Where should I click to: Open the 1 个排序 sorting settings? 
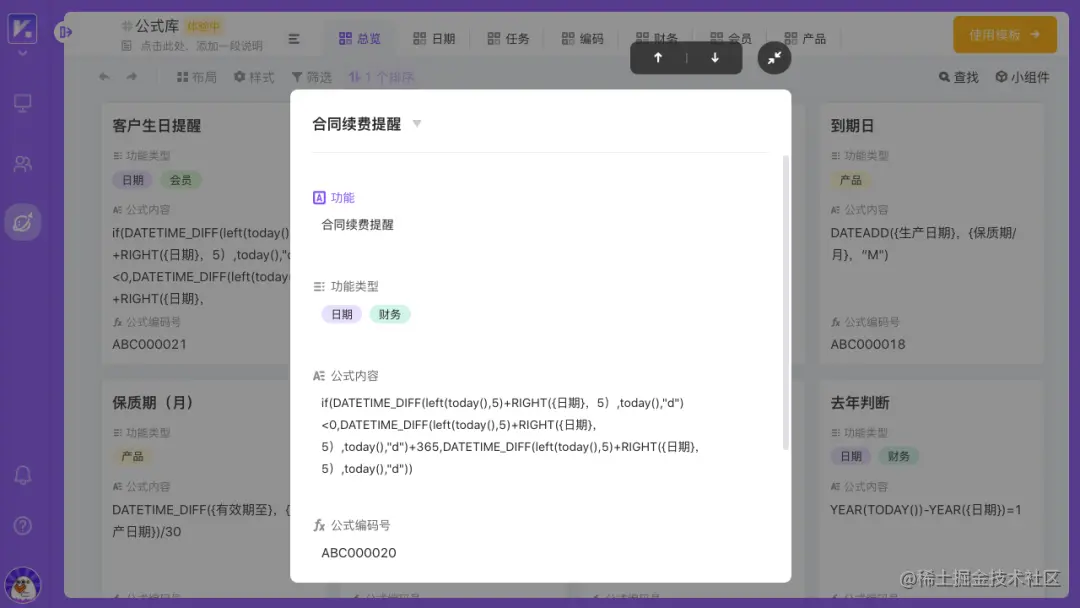[x=381, y=76]
